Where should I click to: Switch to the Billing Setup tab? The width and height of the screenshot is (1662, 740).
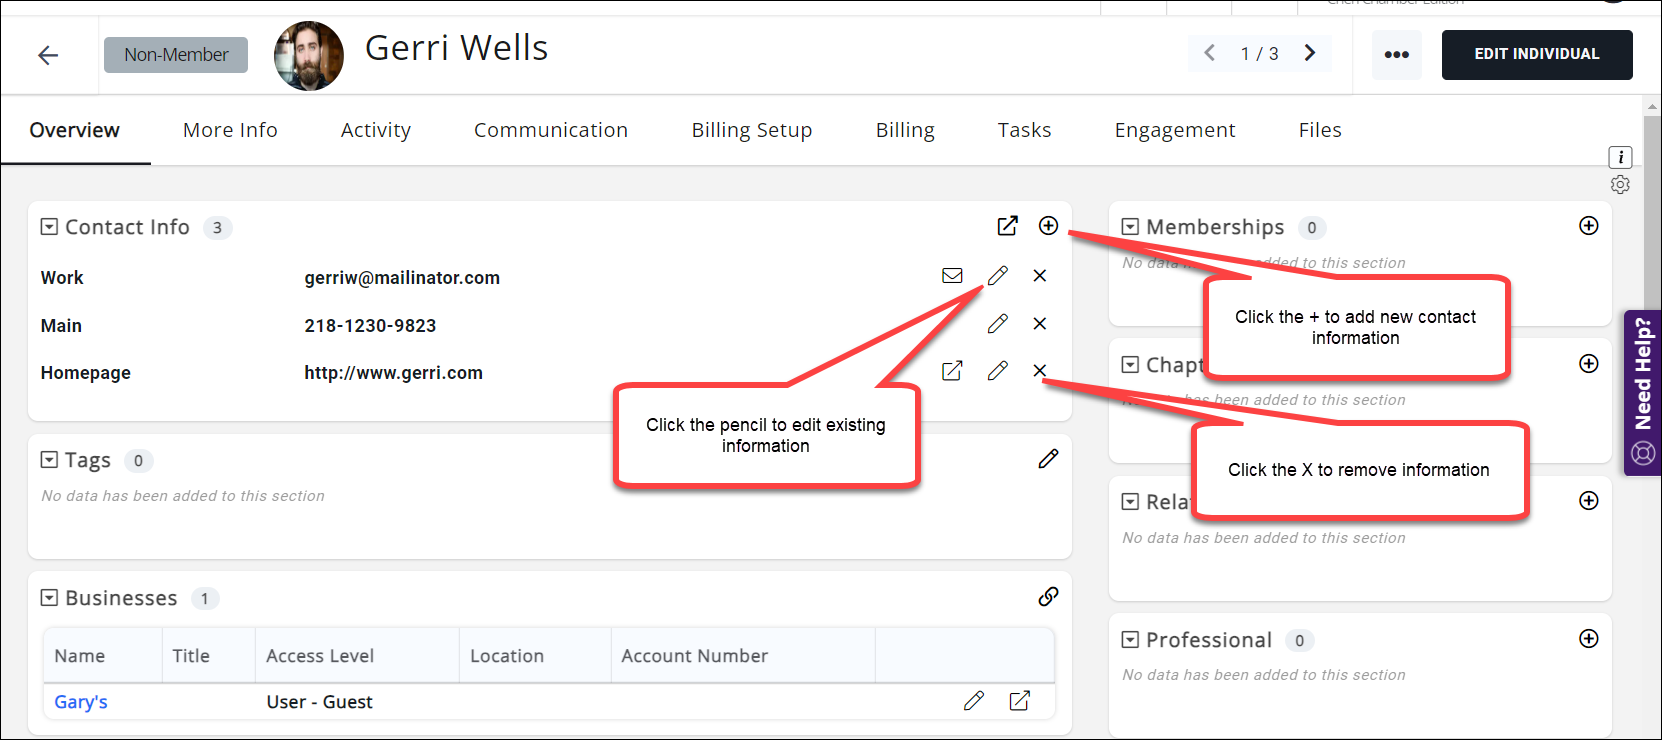click(x=751, y=130)
